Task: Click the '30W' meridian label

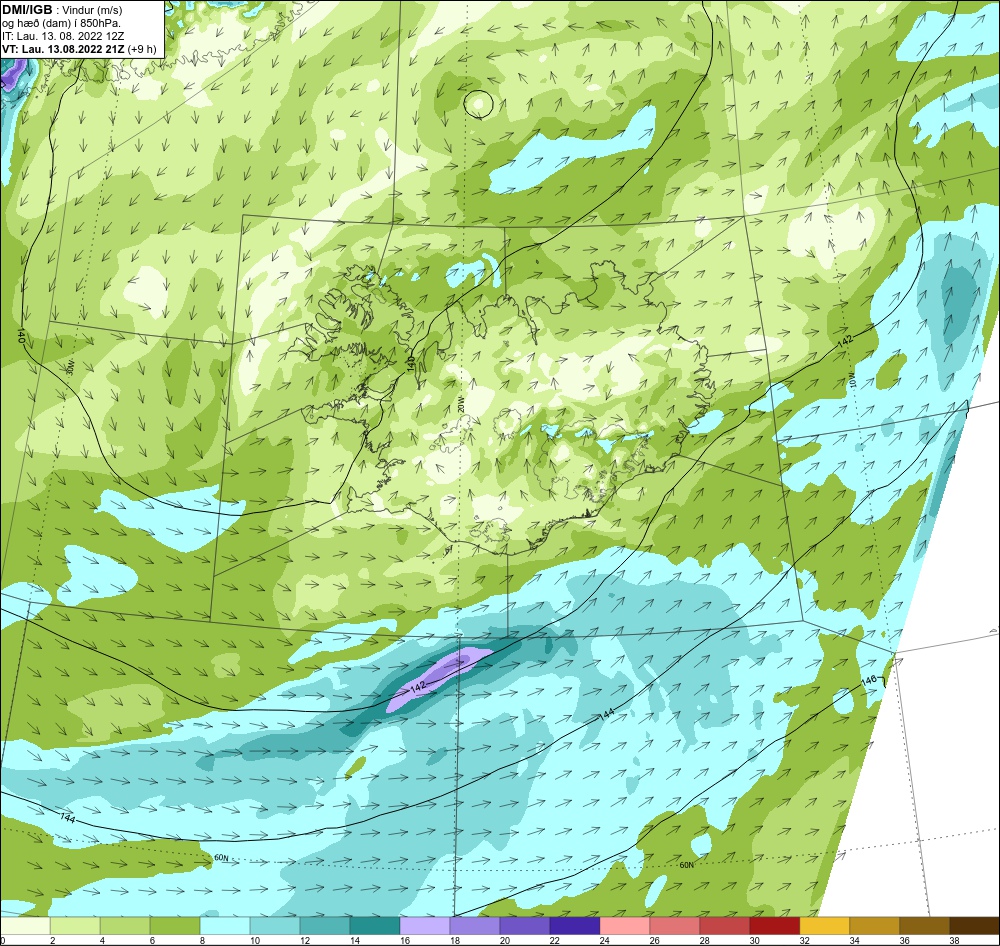Action: [70, 367]
